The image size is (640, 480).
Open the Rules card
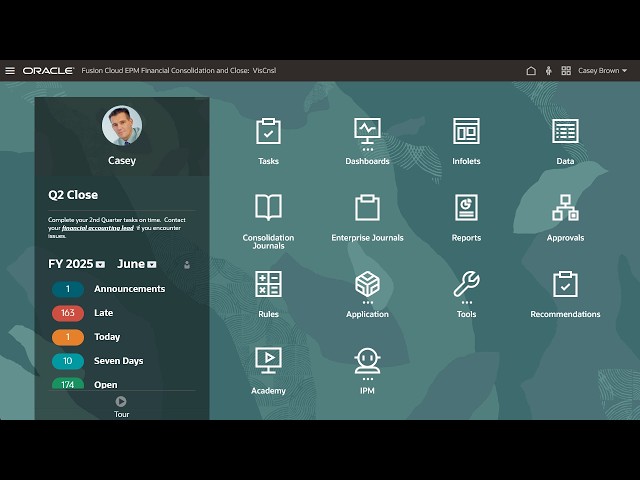[268, 294]
